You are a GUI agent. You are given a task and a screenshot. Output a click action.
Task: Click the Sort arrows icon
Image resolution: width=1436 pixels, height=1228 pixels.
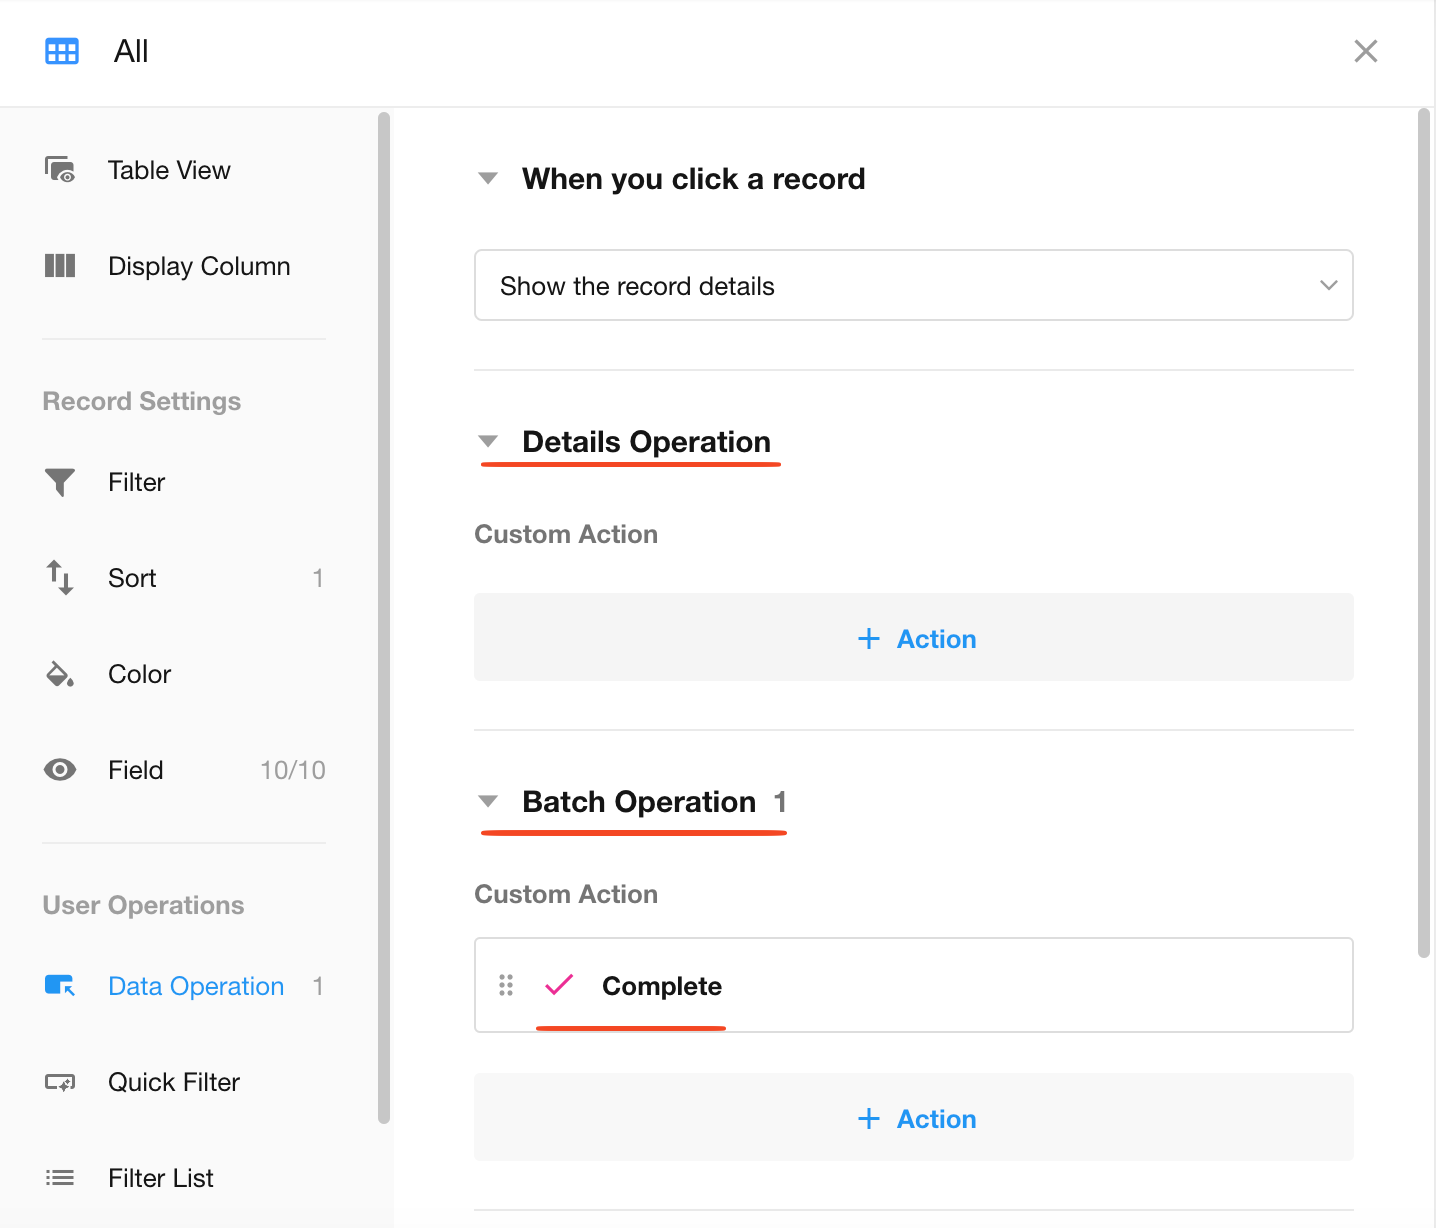click(60, 578)
